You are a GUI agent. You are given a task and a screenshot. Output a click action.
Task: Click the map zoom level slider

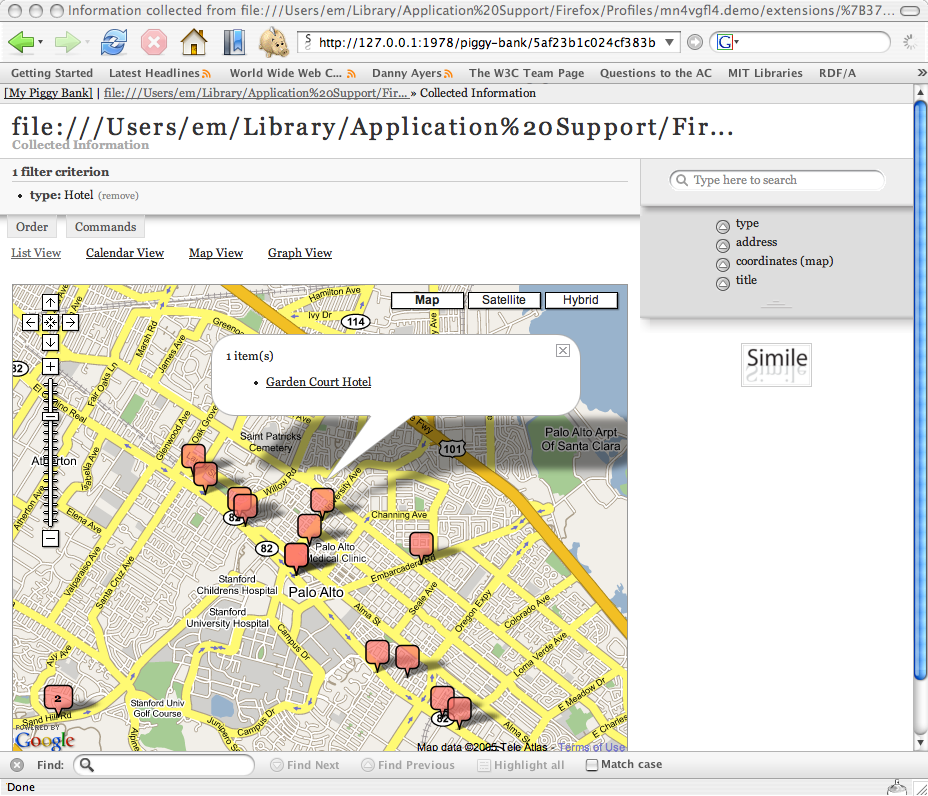tap(51, 415)
